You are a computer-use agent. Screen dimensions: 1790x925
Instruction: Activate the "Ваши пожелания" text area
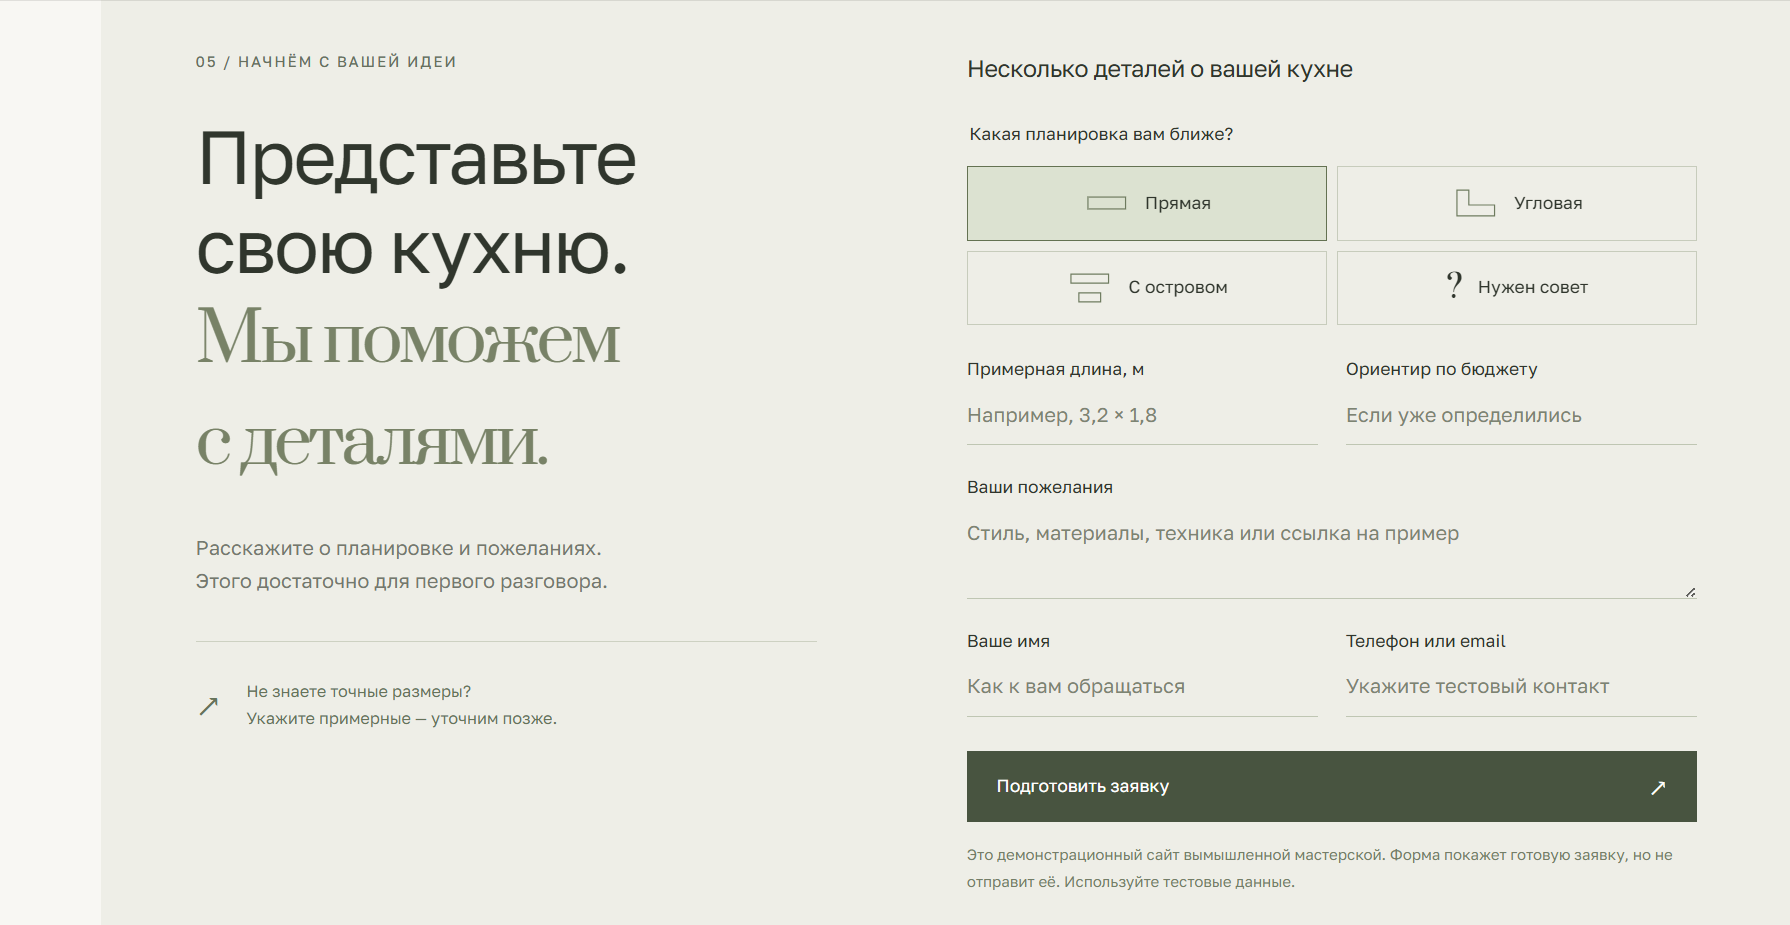pyautogui.click(x=1331, y=552)
